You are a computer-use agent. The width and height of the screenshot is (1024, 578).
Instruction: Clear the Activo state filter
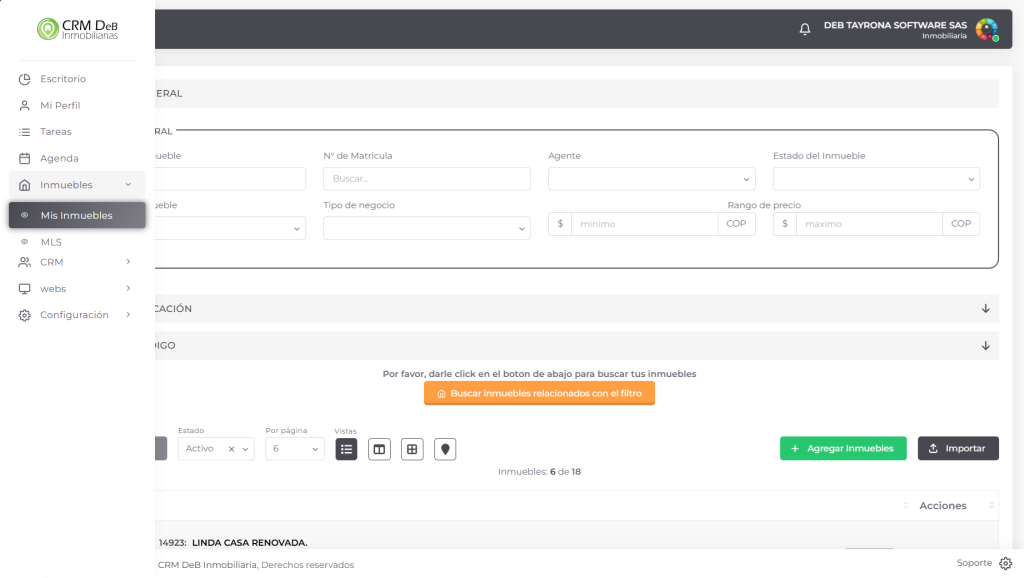point(231,449)
